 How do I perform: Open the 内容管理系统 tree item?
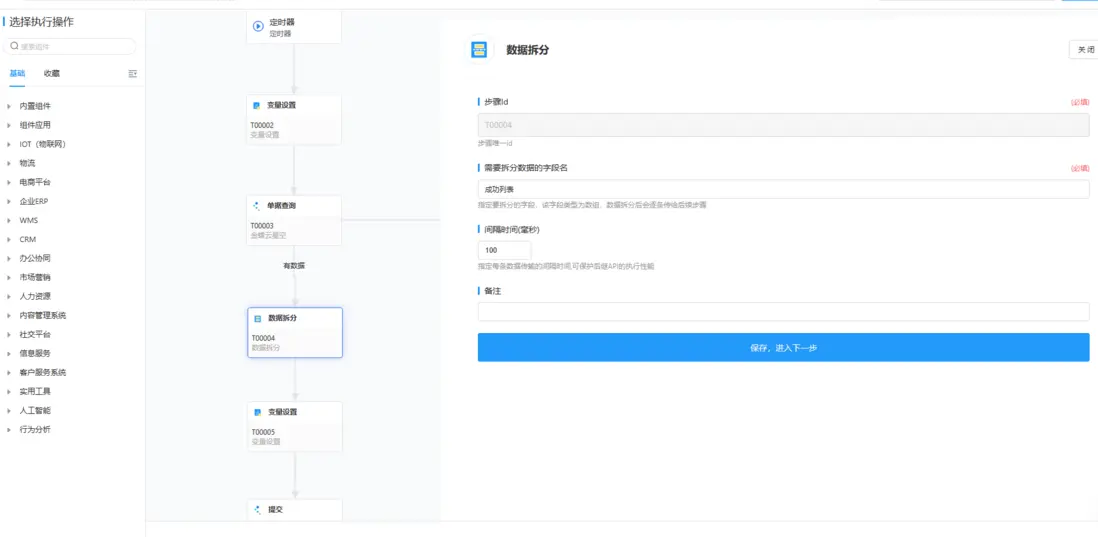click(45, 315)
